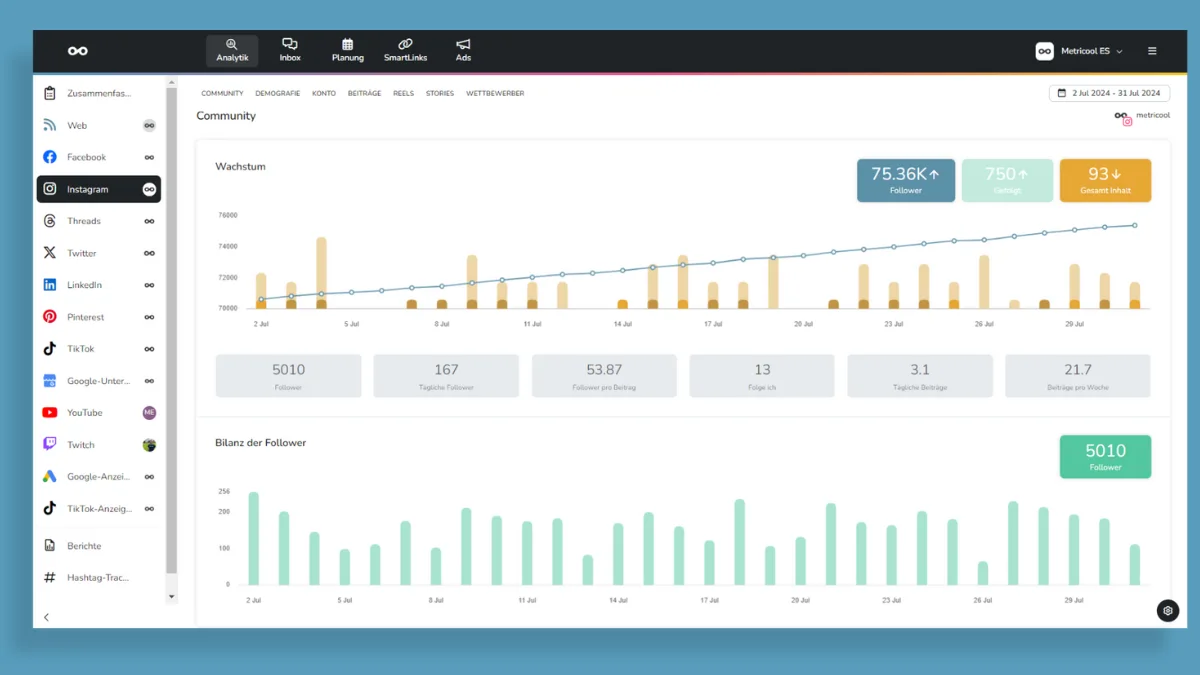The width and height of the screenshot is (1200, 675).
Task: Click the 2 Jul bar in follower balance chart
Action: coord(254,538)
